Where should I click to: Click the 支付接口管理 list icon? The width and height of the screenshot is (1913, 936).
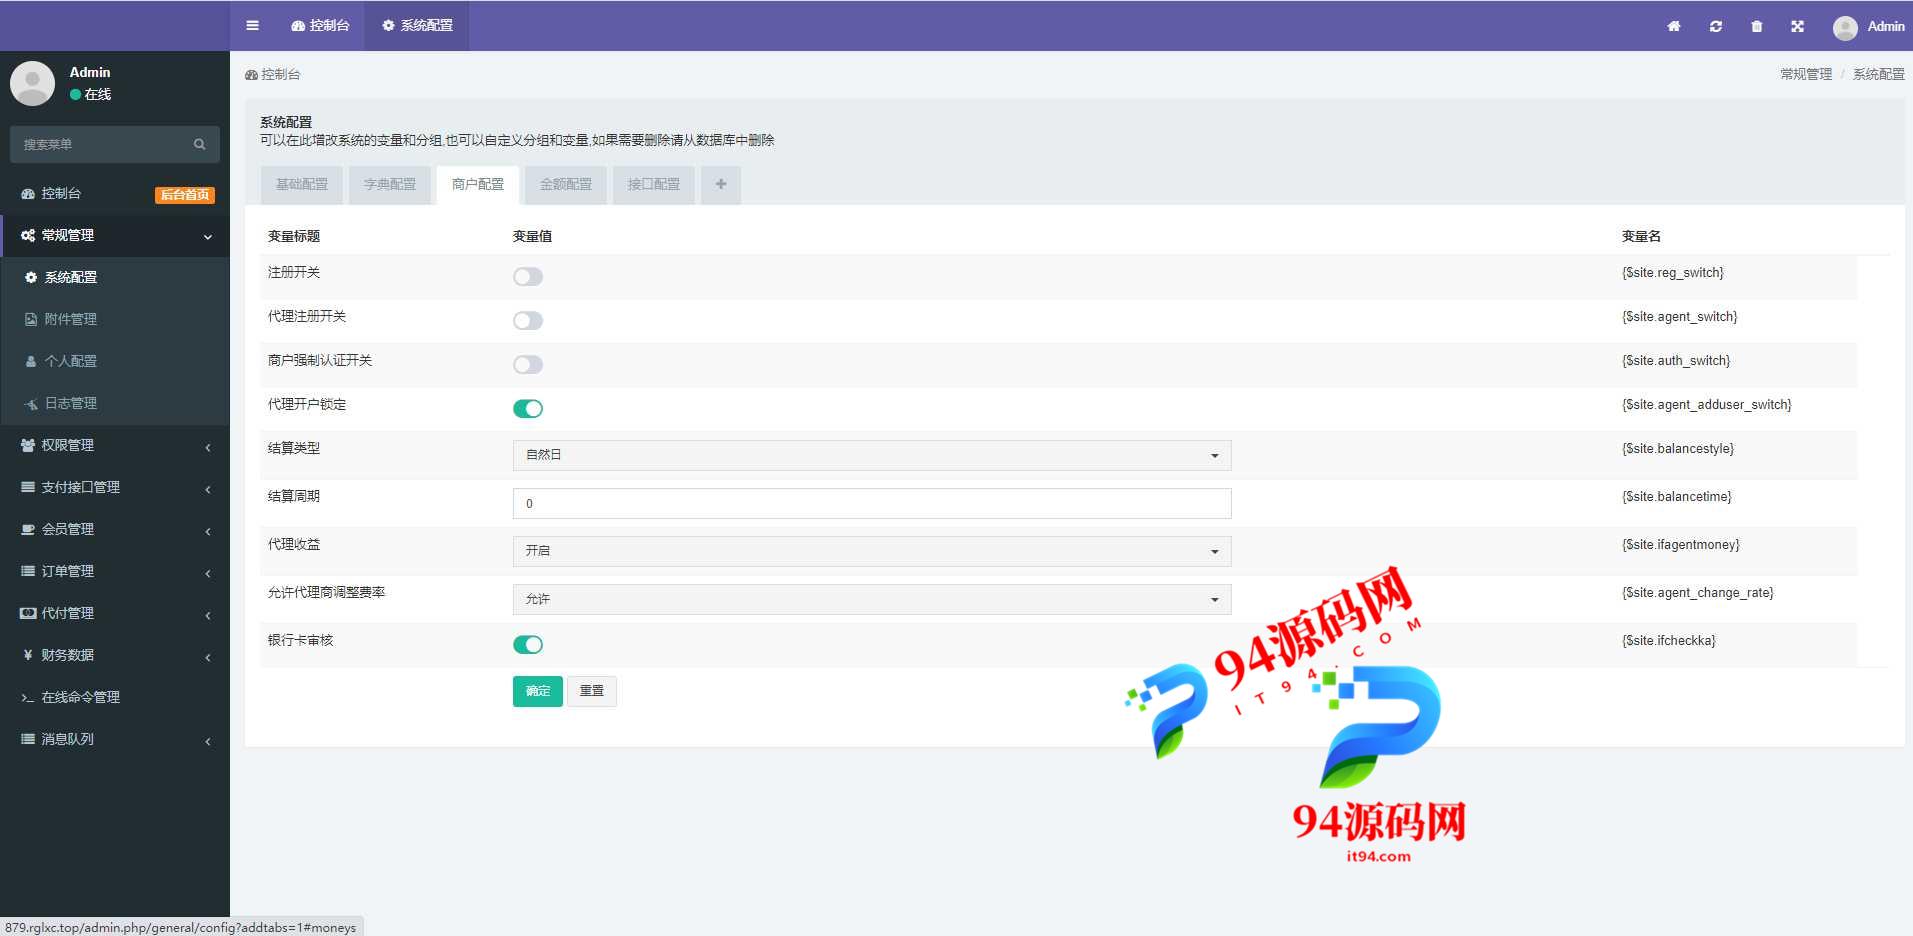pyautogui.click(x=28, y=487)
